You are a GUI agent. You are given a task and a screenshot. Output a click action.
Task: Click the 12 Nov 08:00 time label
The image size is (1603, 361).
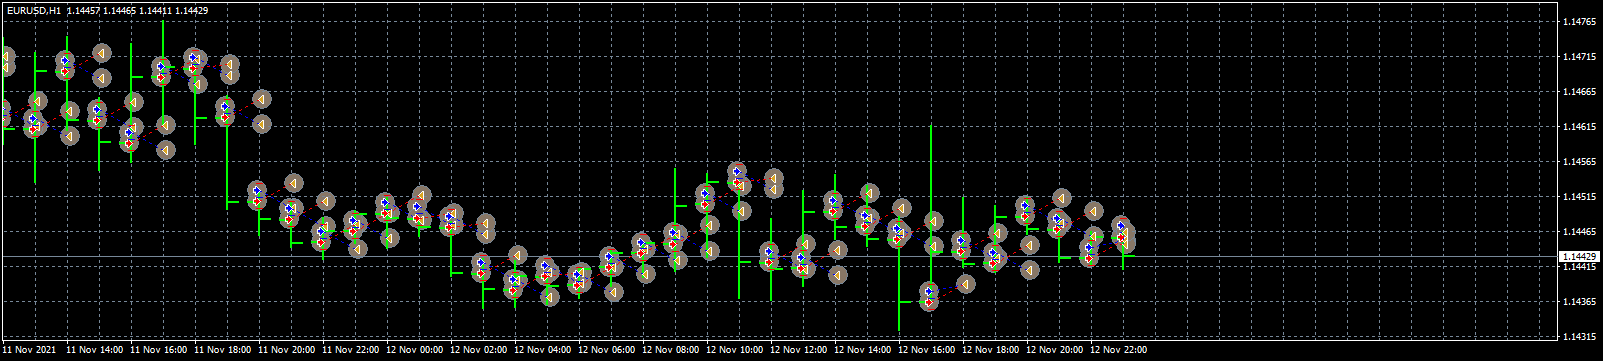(671, 351)
